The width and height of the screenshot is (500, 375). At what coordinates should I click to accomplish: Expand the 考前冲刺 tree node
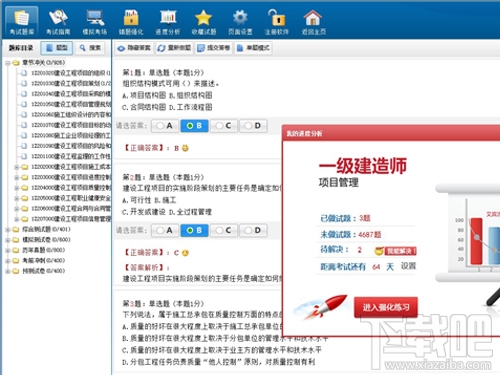7,261
